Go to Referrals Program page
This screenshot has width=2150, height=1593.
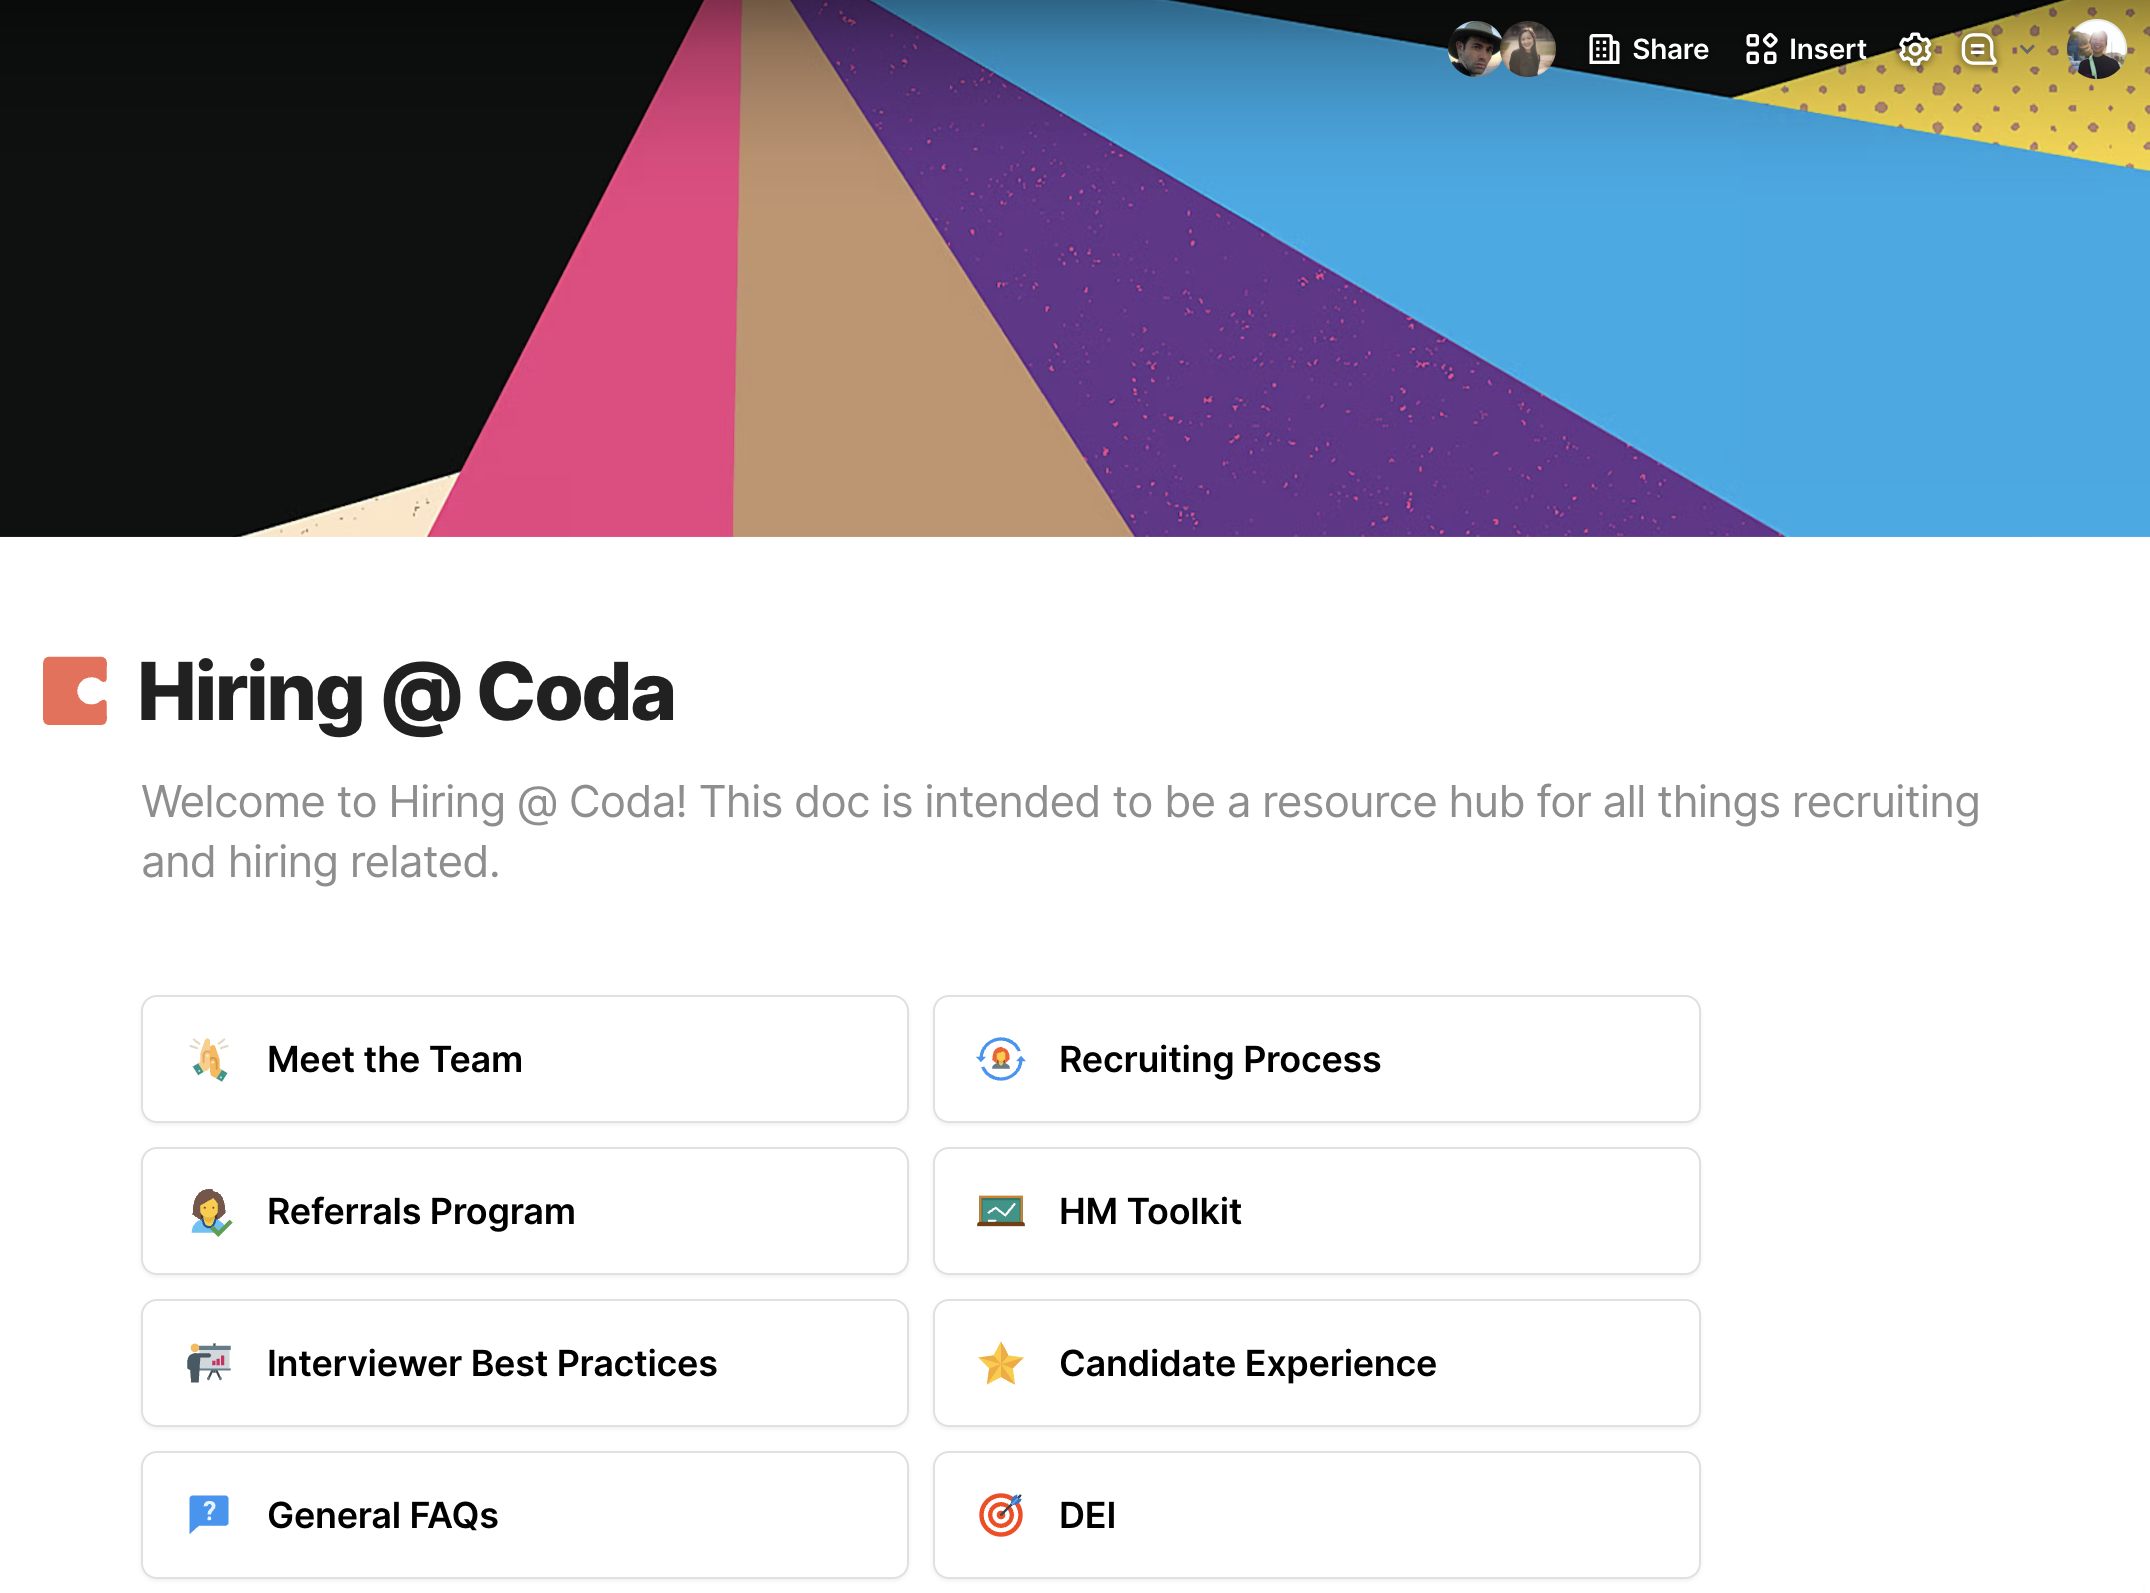pyautogui.click(x=524, y=1211)
